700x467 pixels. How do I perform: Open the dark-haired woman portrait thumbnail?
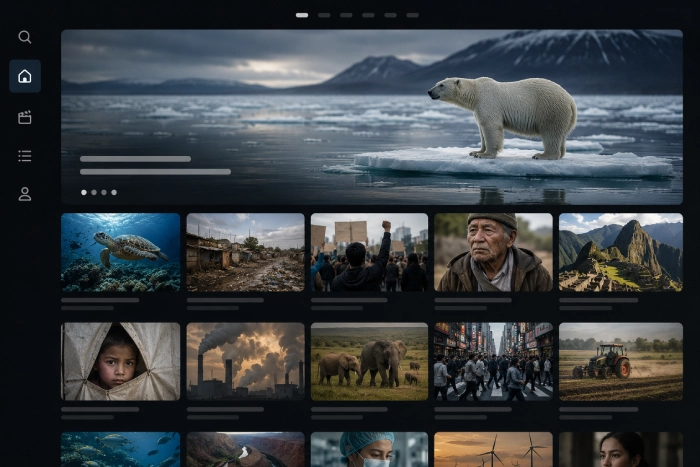pos(621,449)
